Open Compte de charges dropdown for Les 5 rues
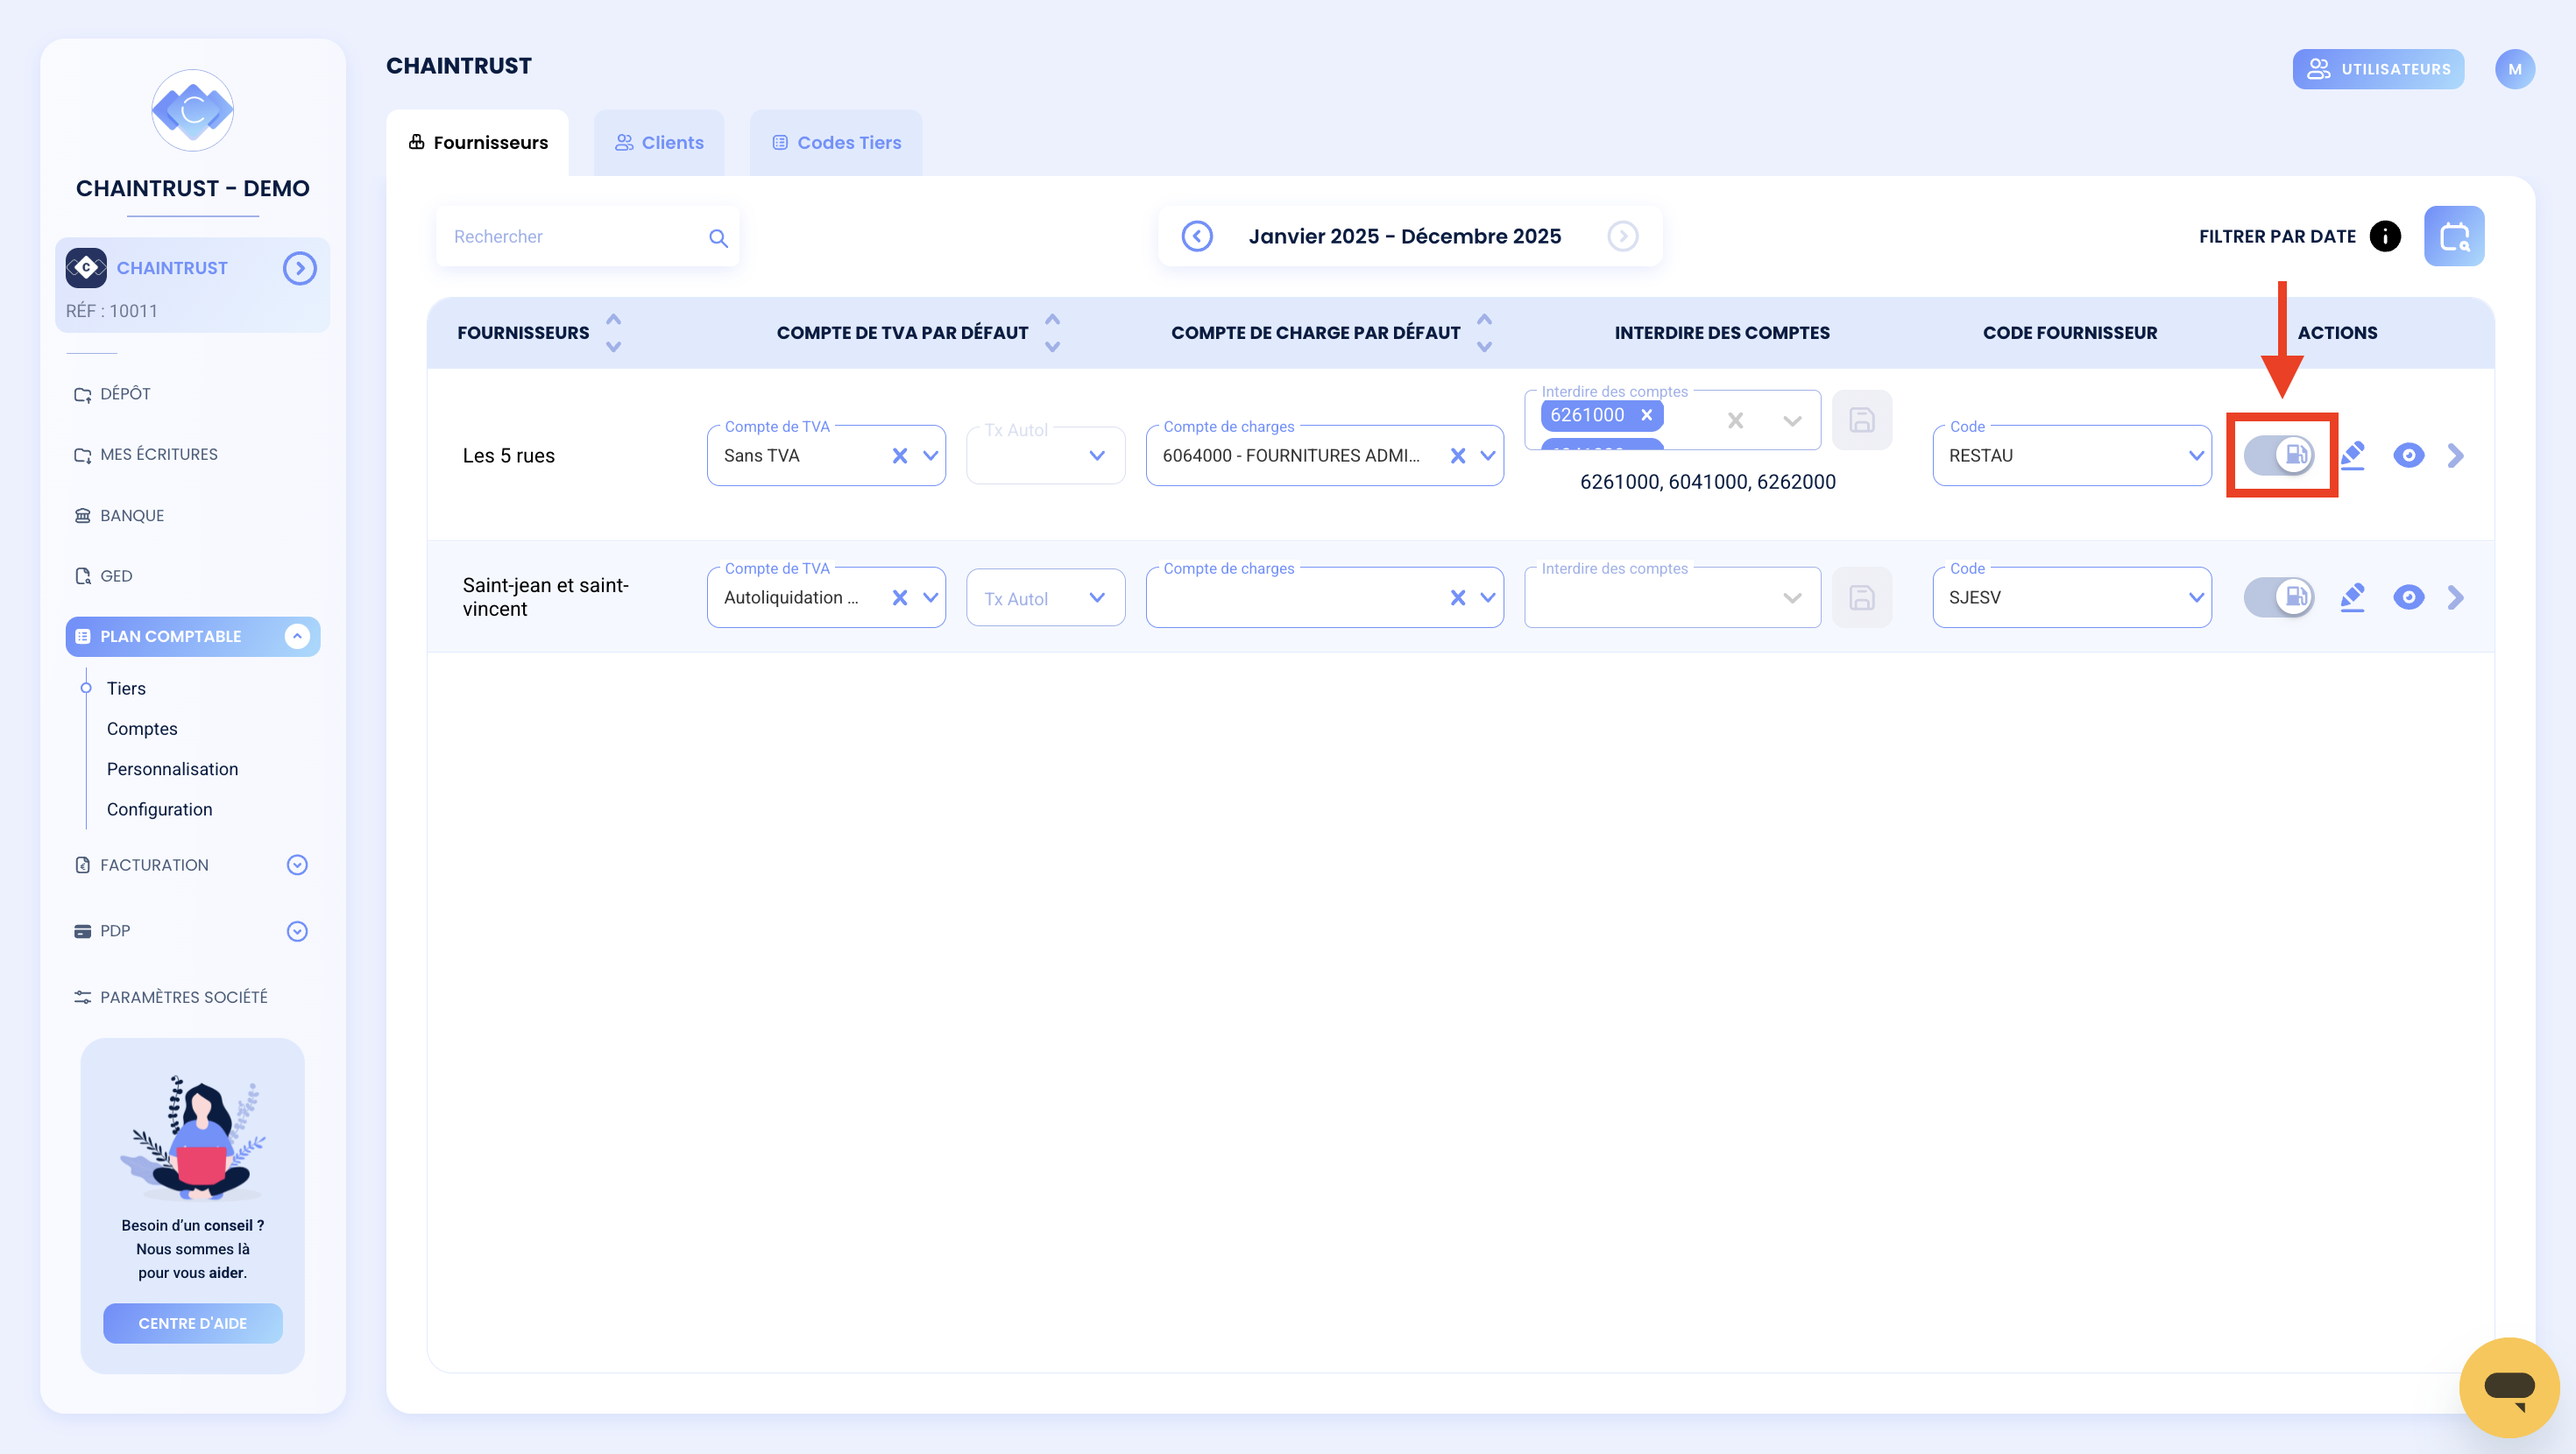Viewport: 2576px width, 1454px height. (x=1488, y=456)
